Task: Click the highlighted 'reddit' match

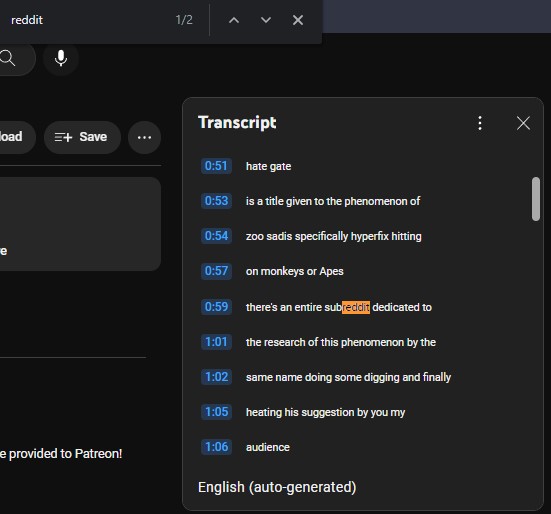Action: click(x=356, y=307)
